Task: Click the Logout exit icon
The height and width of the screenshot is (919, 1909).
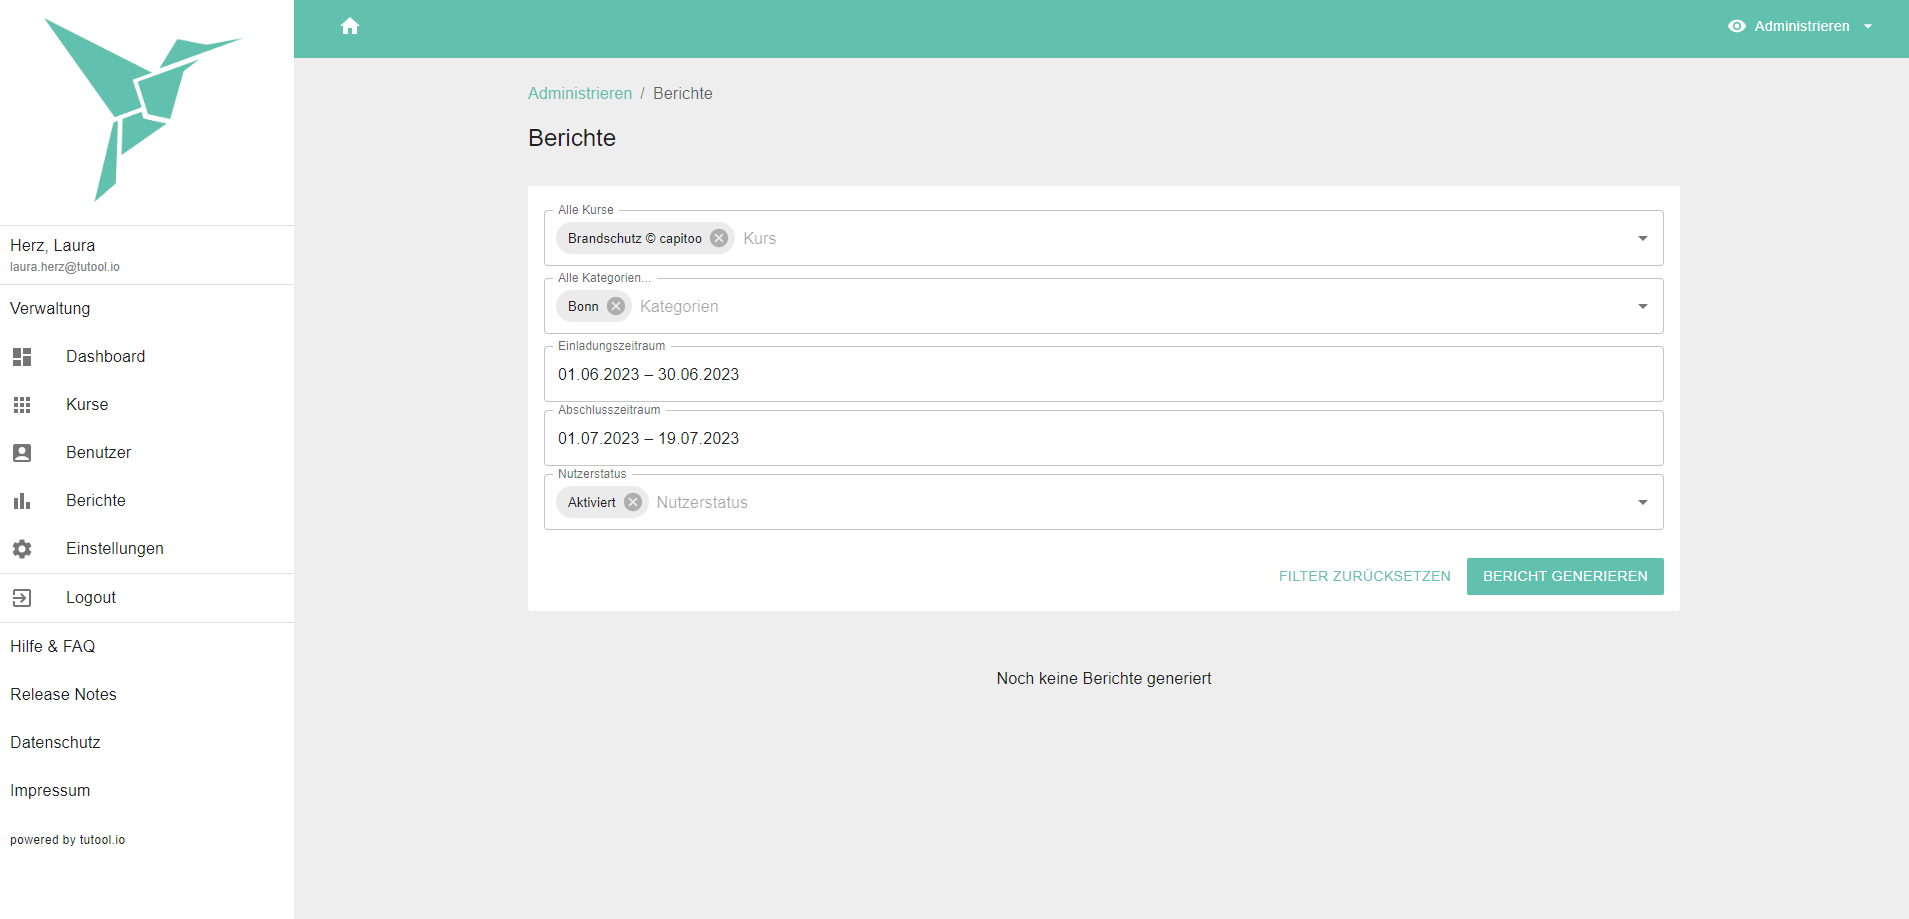Action: click(x=22, y=598)
